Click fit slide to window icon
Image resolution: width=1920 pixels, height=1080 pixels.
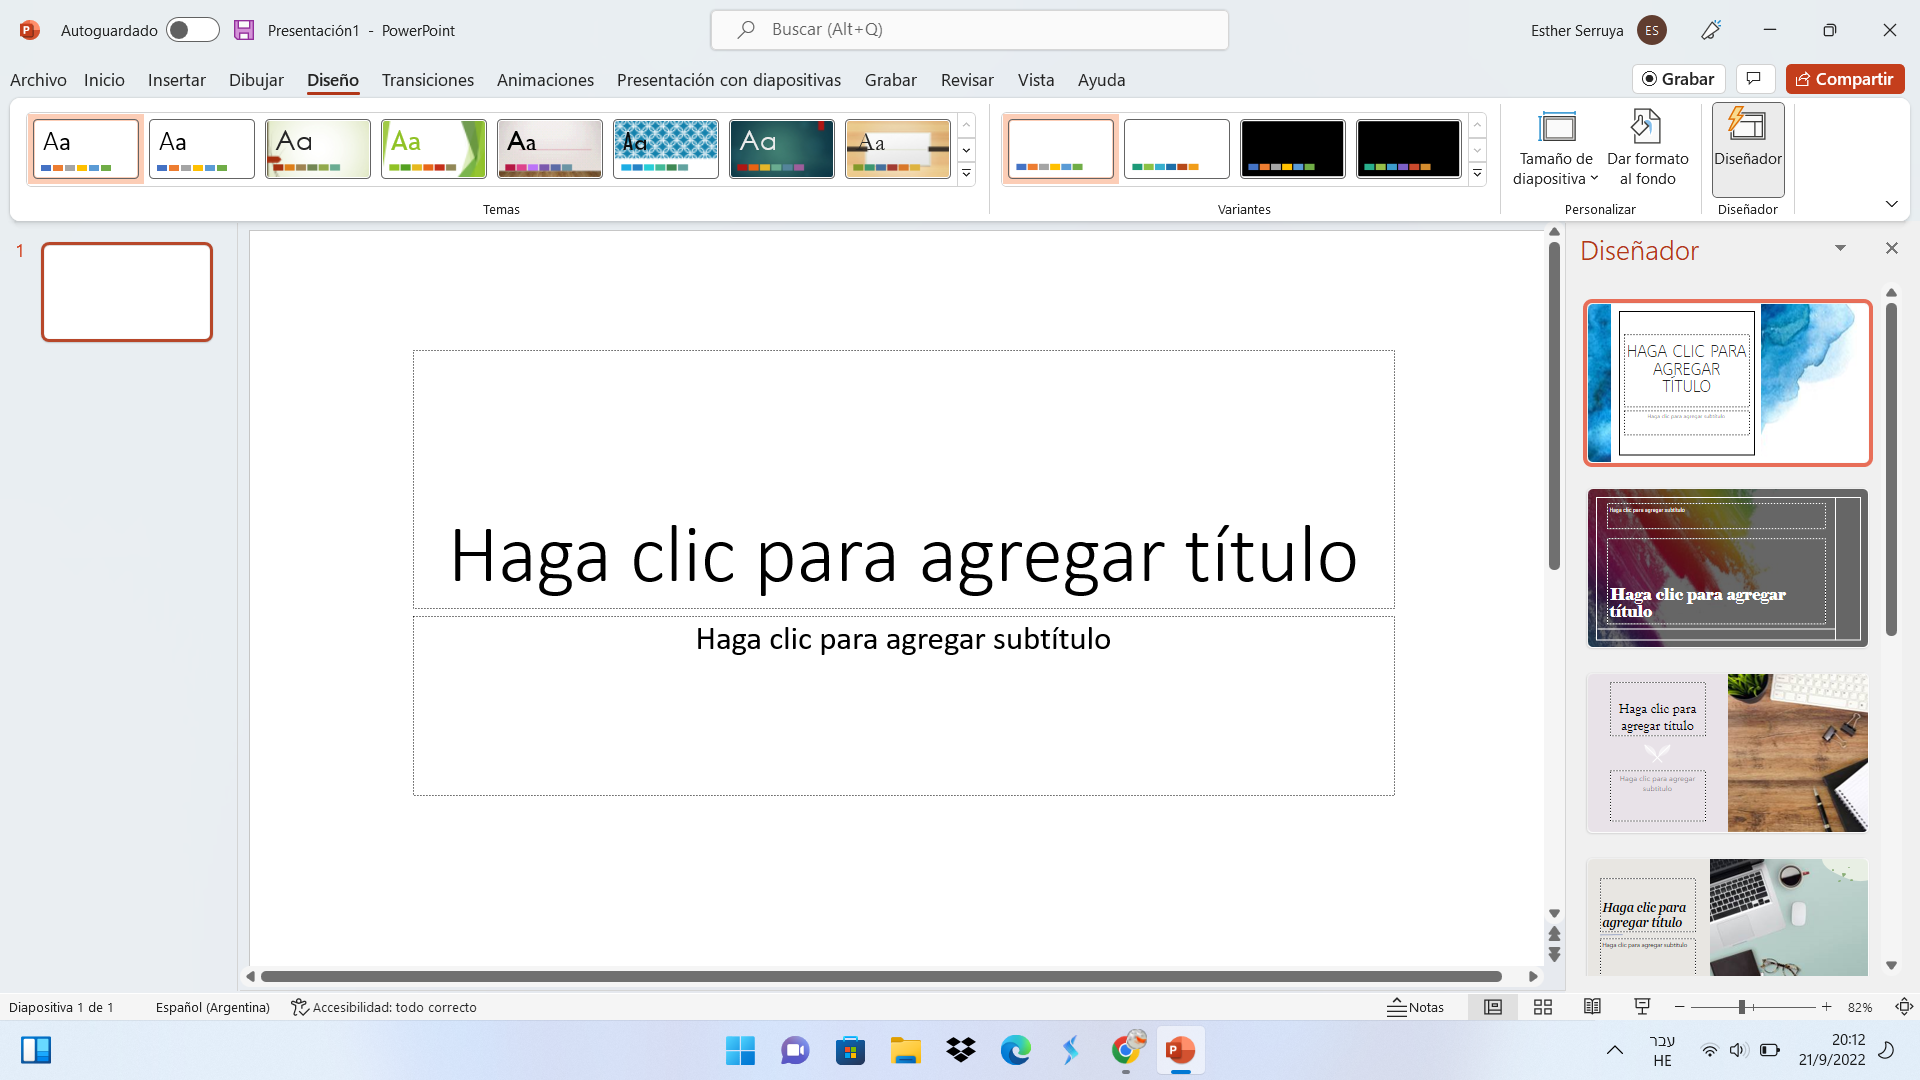[1904, 1007]
